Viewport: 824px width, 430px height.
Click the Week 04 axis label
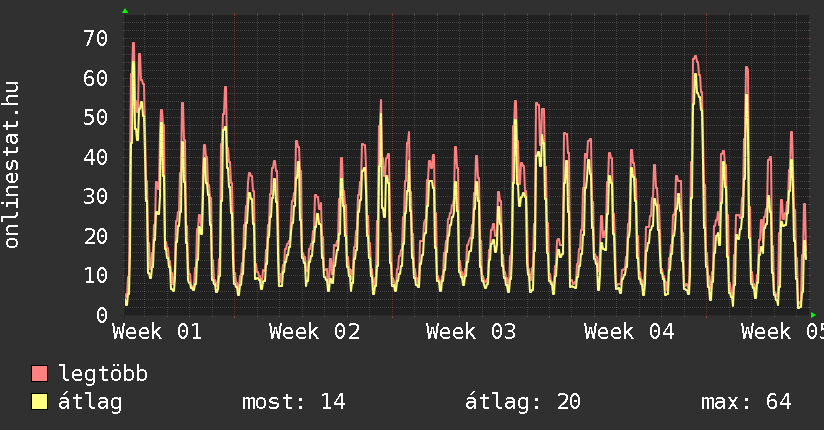pyautogui.click(x=629, y=331)
